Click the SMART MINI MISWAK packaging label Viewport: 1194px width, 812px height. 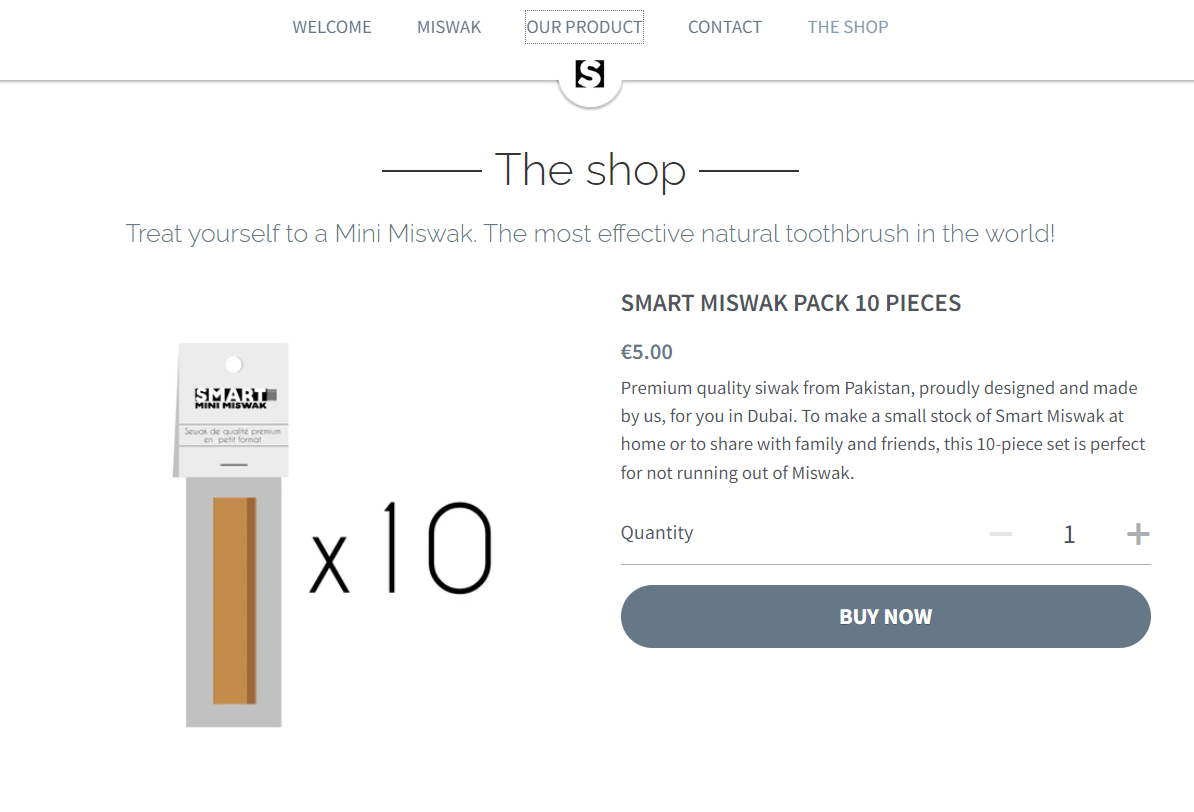(230, 395)
